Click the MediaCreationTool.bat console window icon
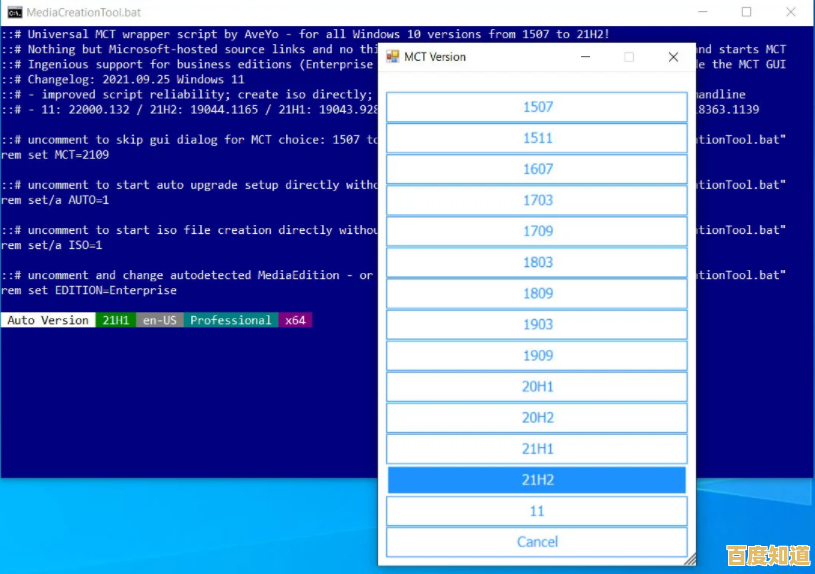This screenshot has height=574, width=815. 15,13
